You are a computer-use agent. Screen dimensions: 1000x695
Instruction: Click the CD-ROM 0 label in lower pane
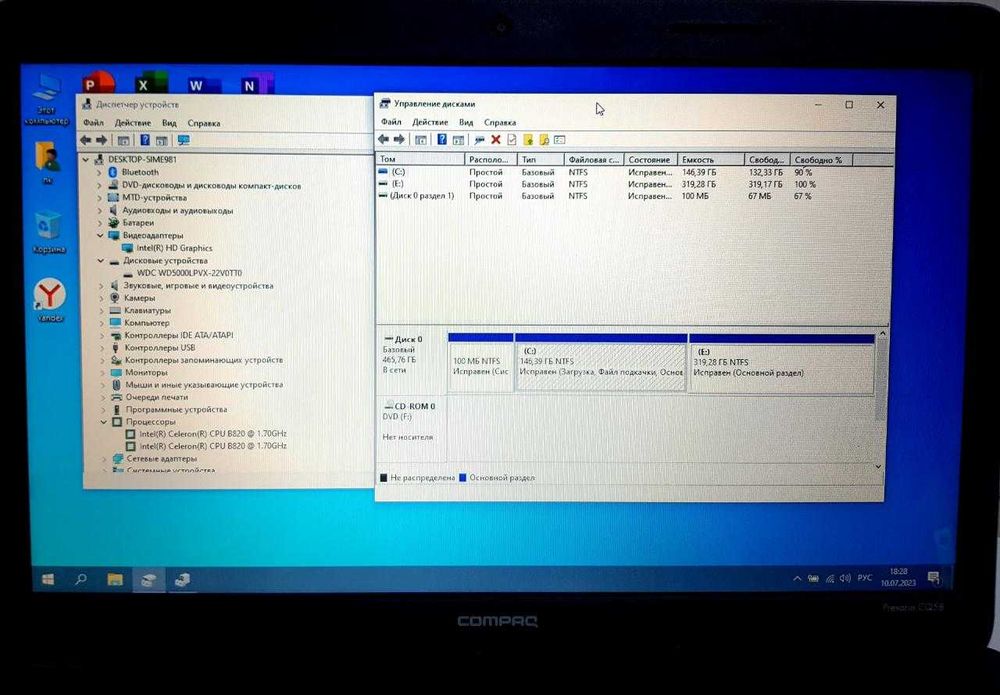[x=415, y=406]
